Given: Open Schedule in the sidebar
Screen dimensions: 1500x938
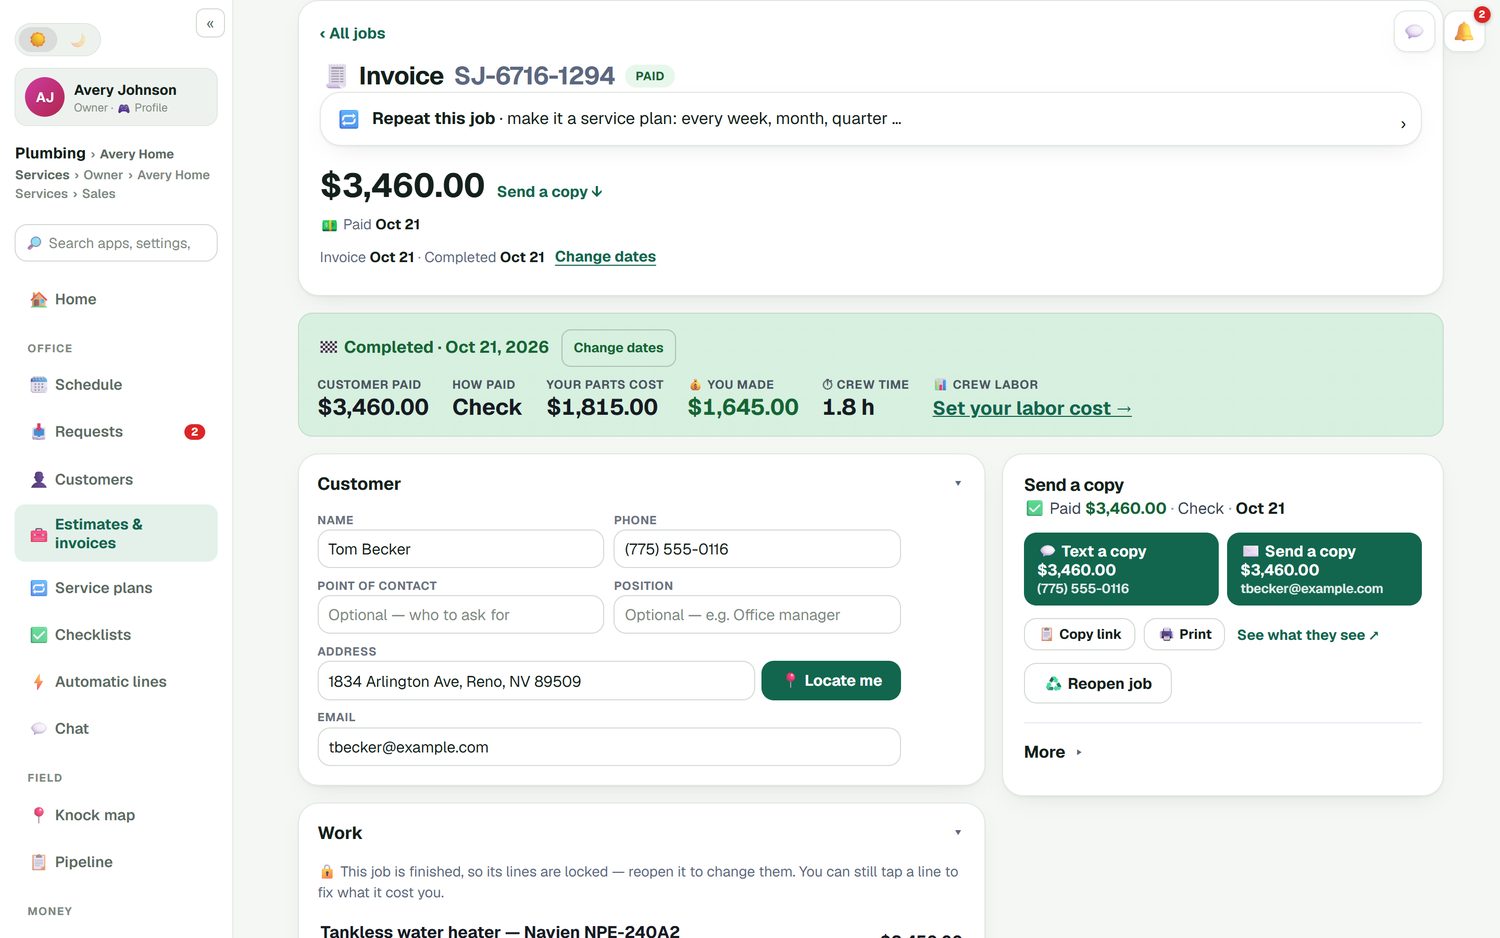Looking at the screenshot, I should (x=116, y=385).
